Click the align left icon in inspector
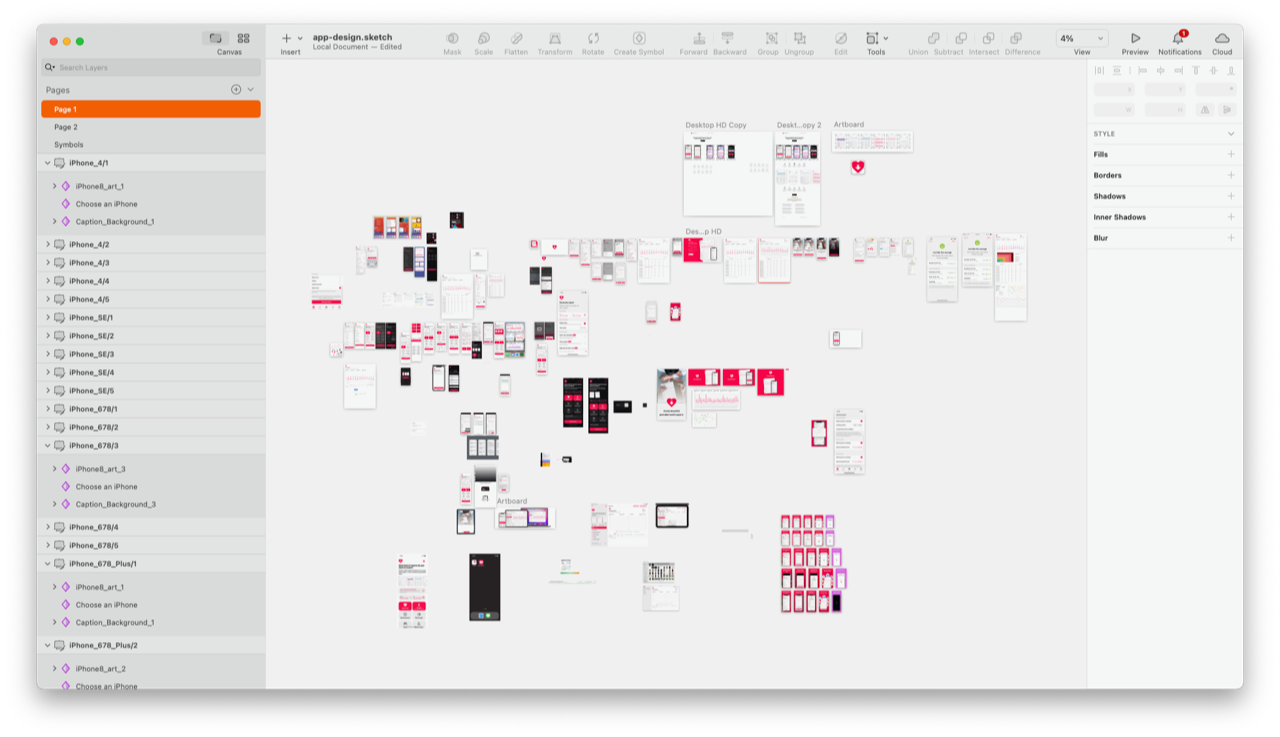The image size is (1280, 737). pos(1143,70)
